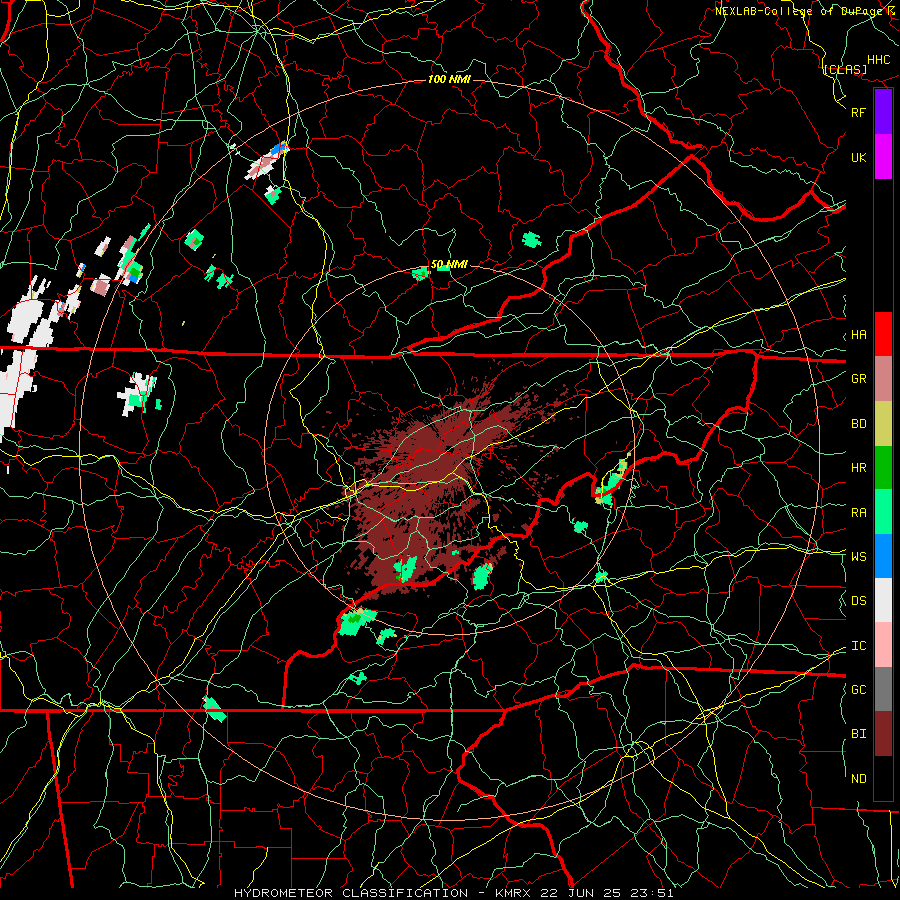900x900 pixels.
Task: Click the brown BI legend swatch
Action: (883, 734)
